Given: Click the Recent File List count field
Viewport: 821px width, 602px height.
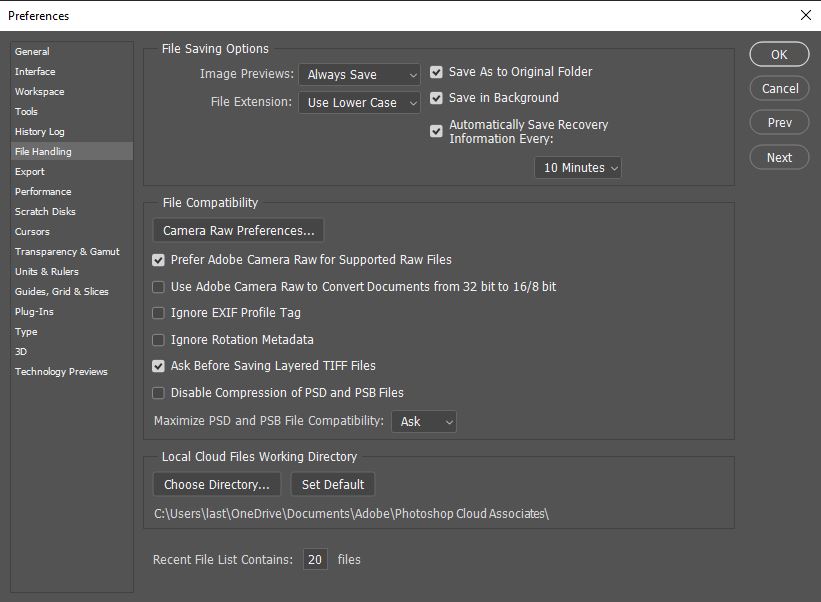Looking at the screenshot, I should point(315,560).
